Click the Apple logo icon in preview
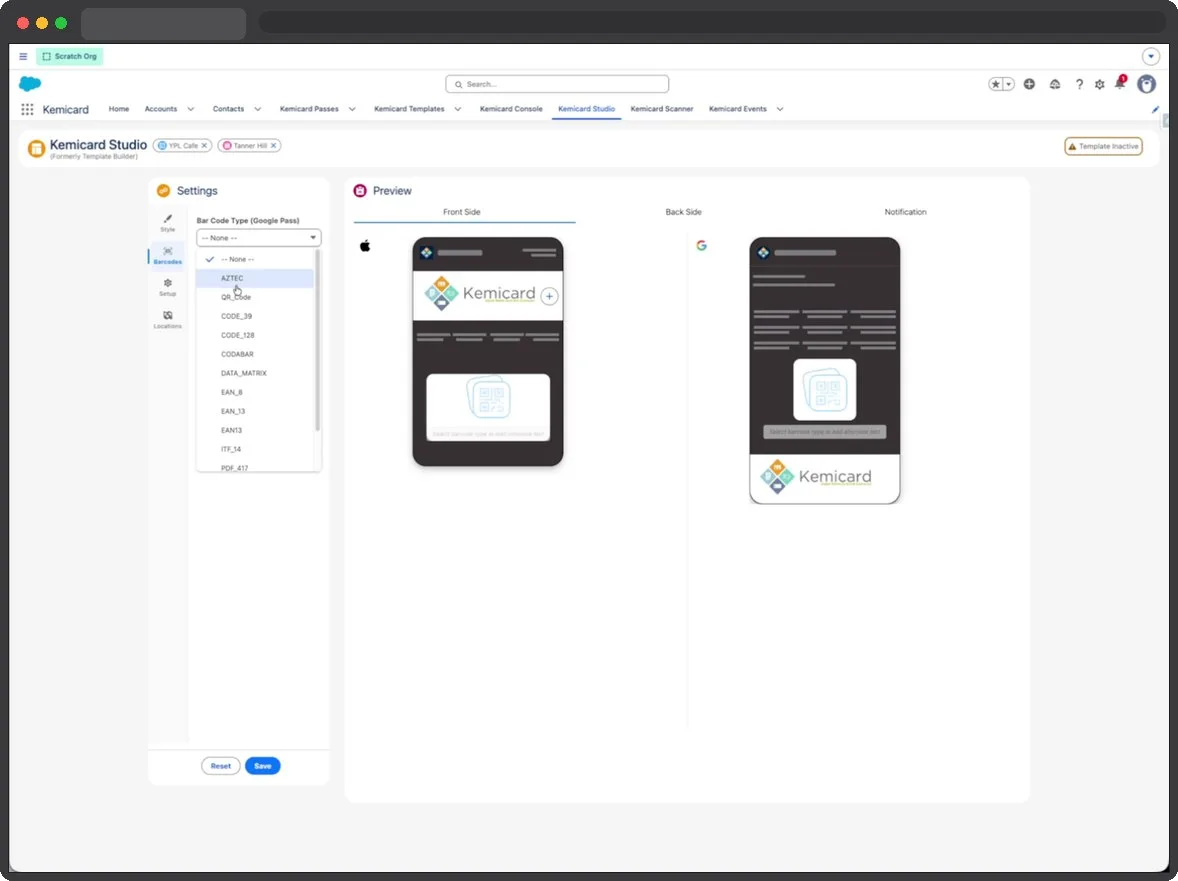This screenshot has width=1178, height=881. click(365, 246)
